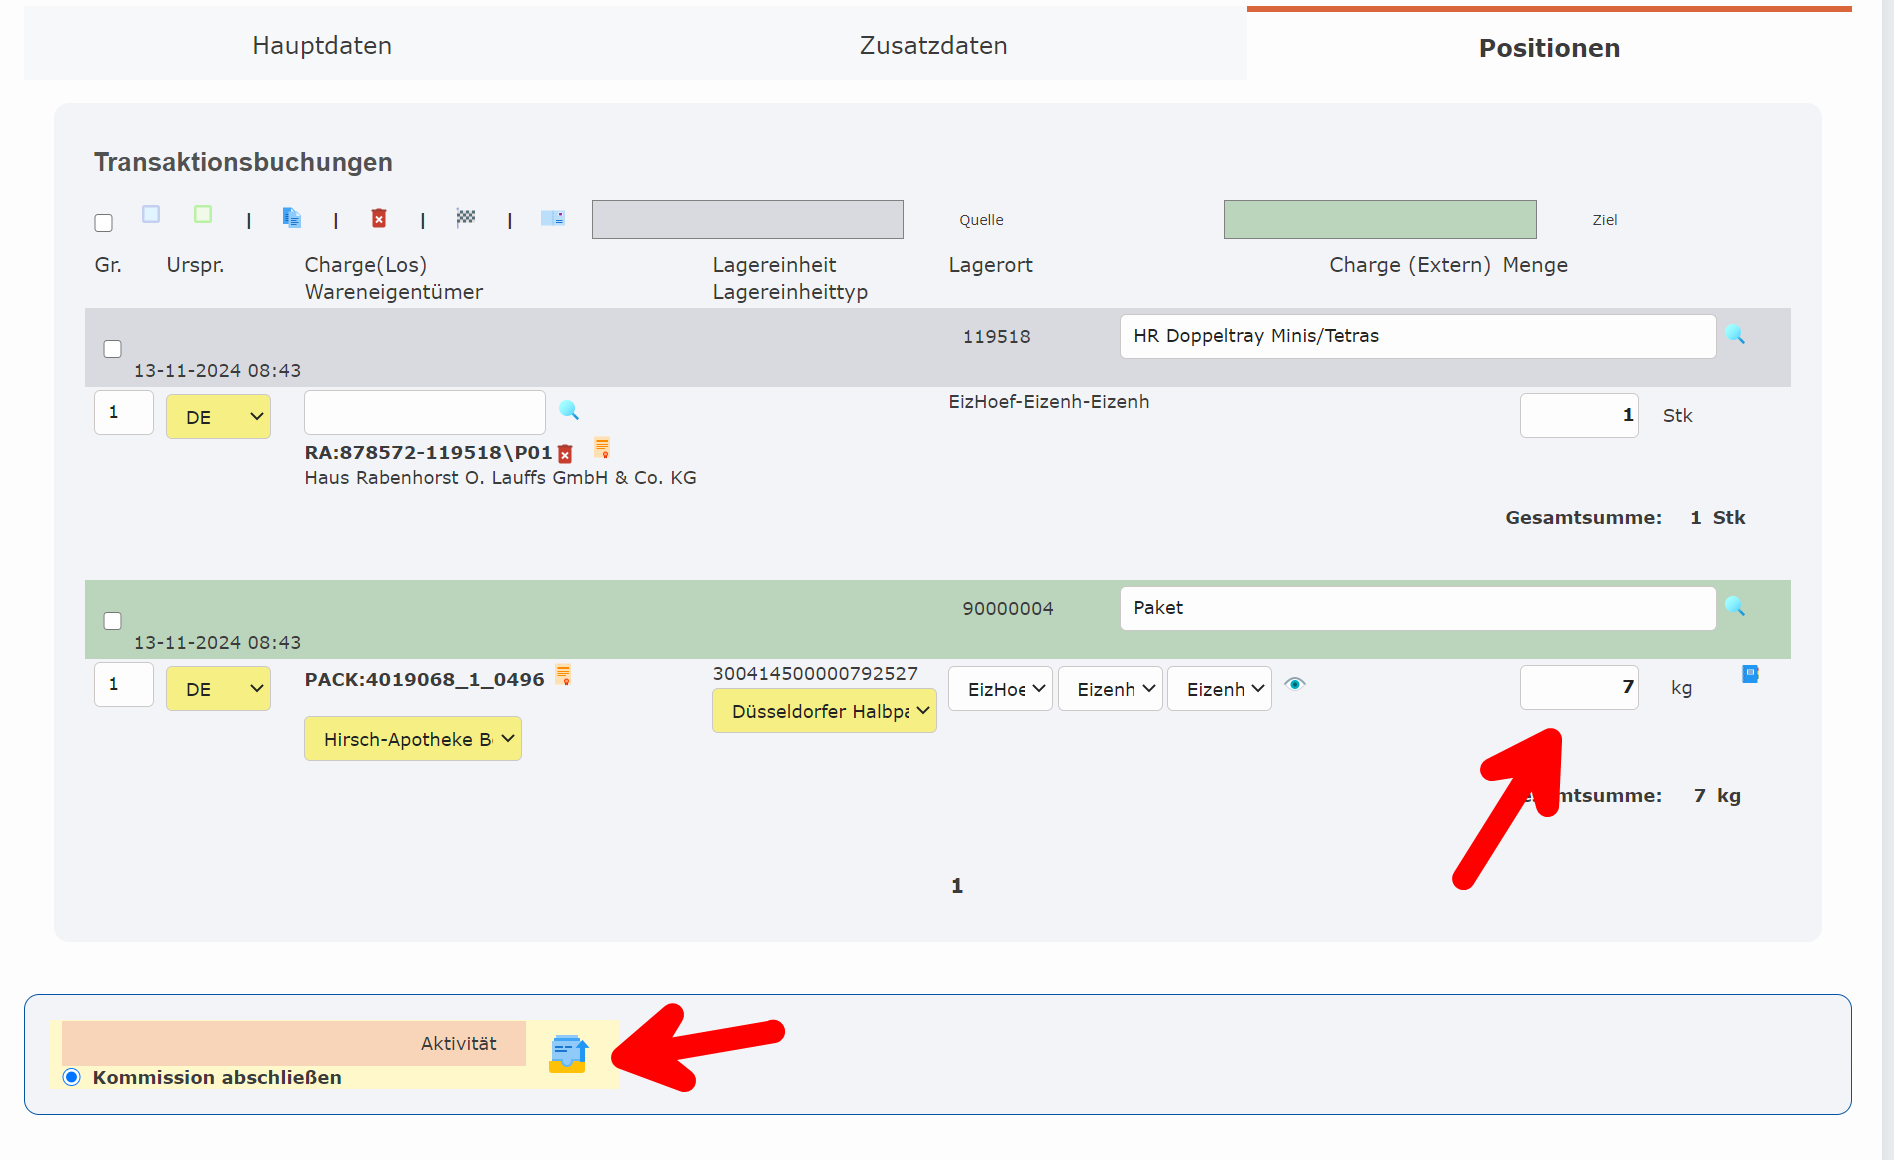Select the copy icon in the toolbar
The width and height of the screenshot is (1894, 1160).
click(x=291, y=218)
